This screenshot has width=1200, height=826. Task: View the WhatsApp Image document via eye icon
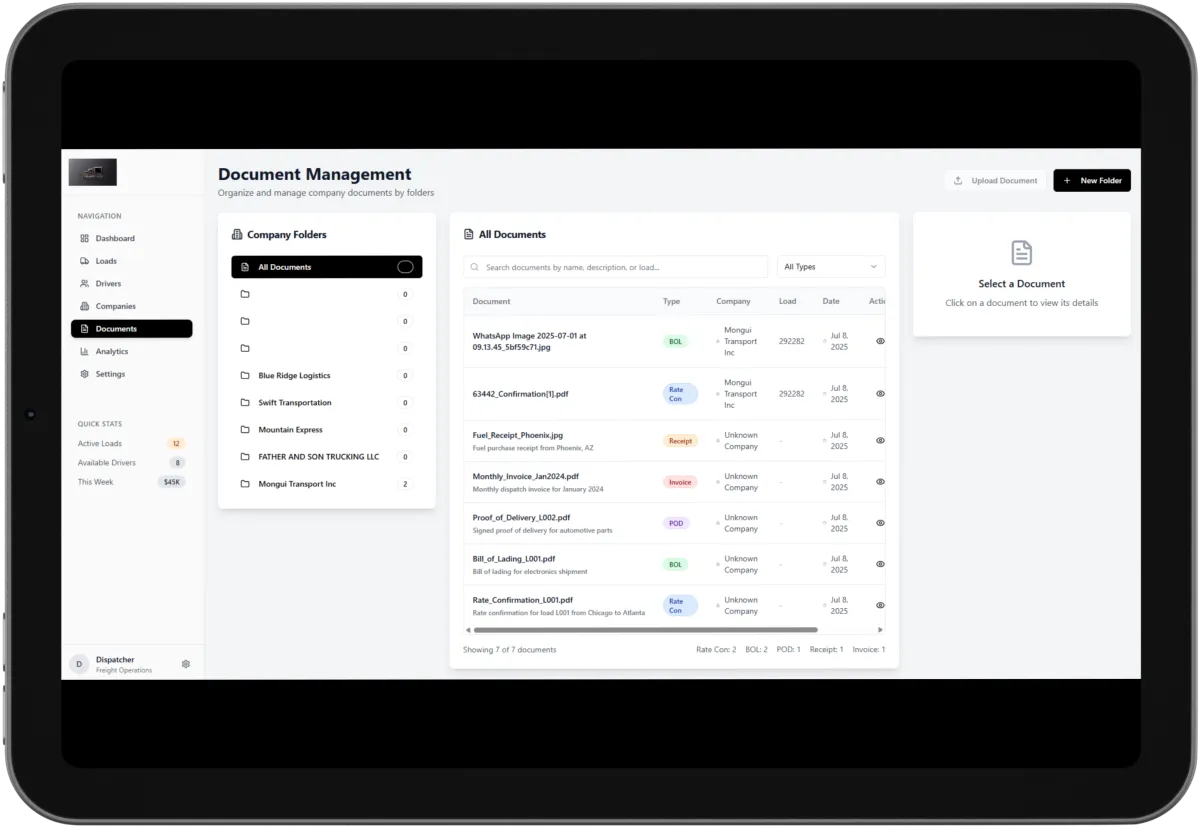[x=880, y=341]
